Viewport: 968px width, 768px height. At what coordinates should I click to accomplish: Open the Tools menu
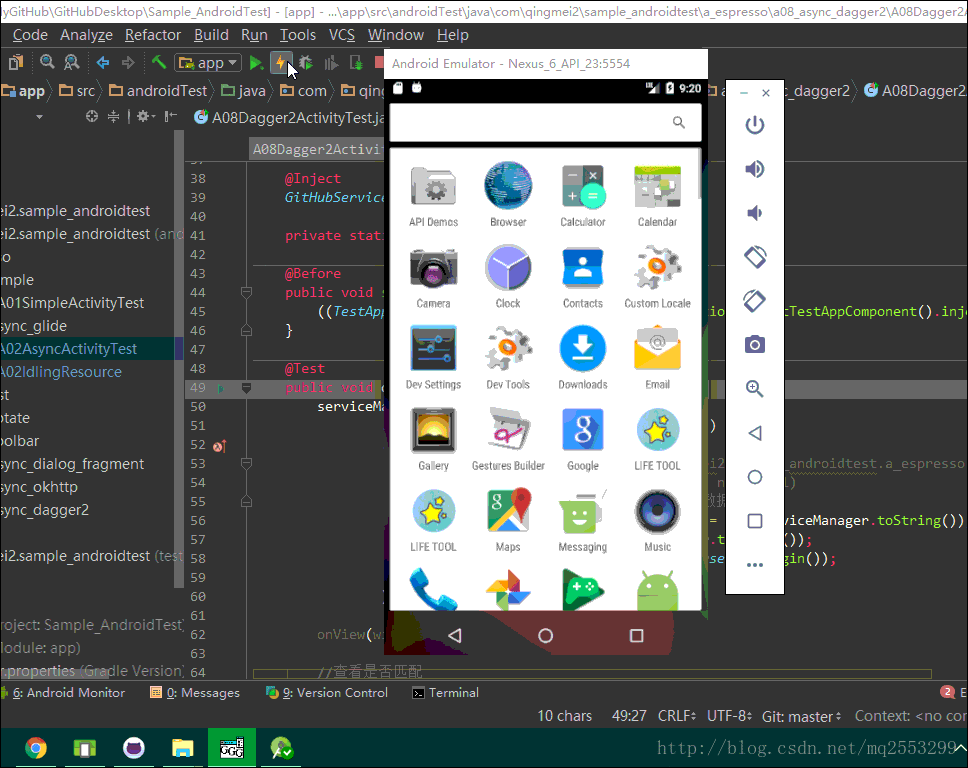(x=298, y=35)
